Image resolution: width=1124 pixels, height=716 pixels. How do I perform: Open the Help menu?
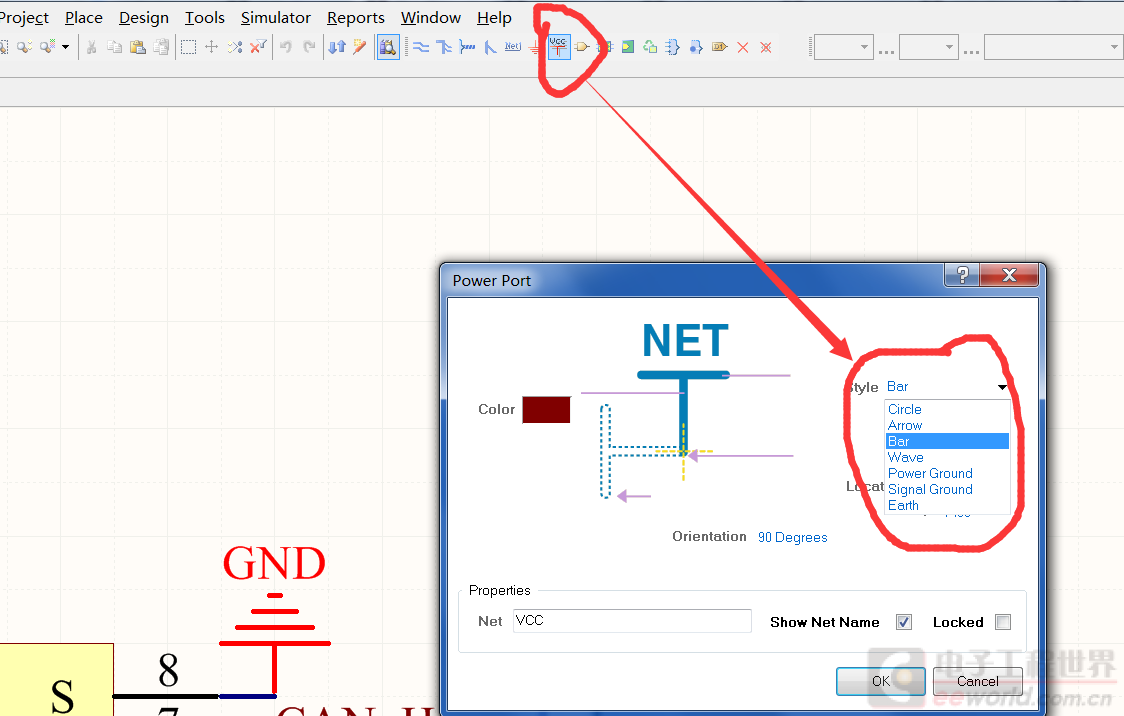click(x=495, y=17)
